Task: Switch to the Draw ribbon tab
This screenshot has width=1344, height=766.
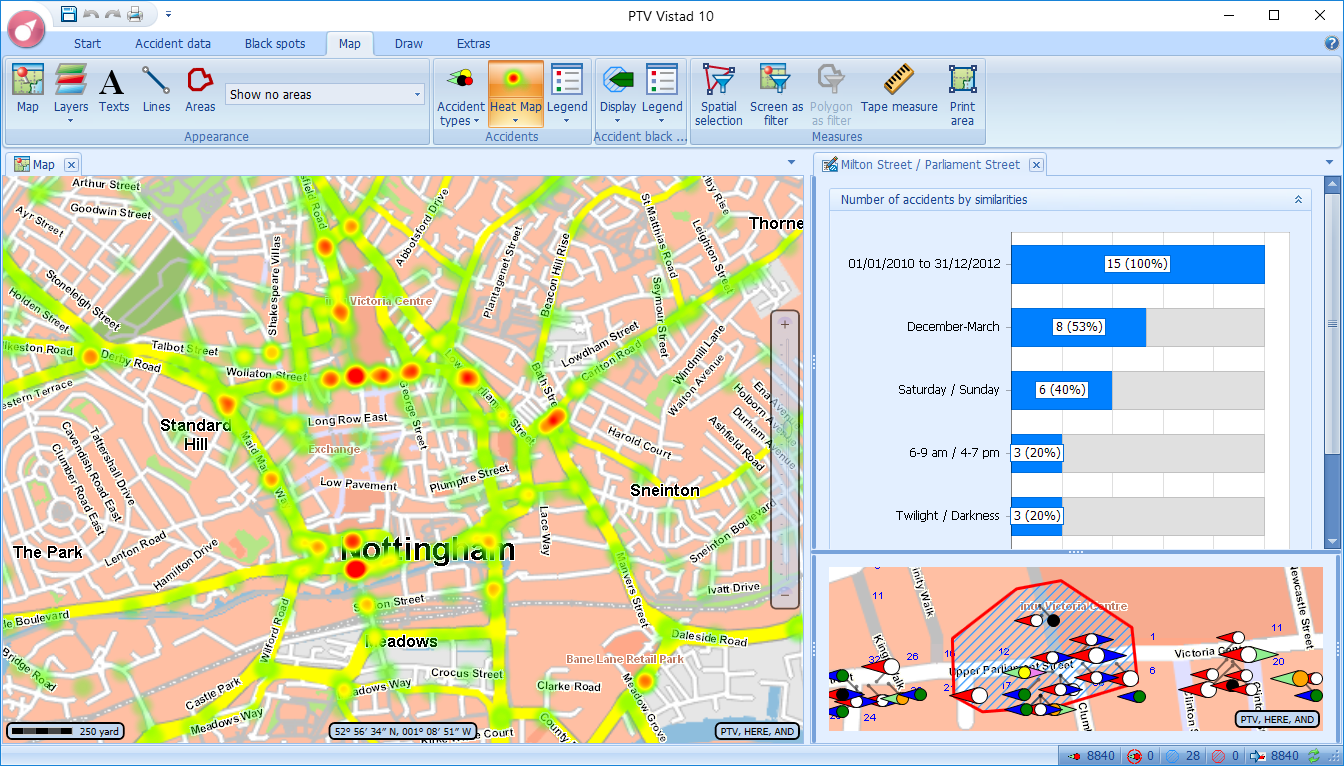Action: [408, 43]
